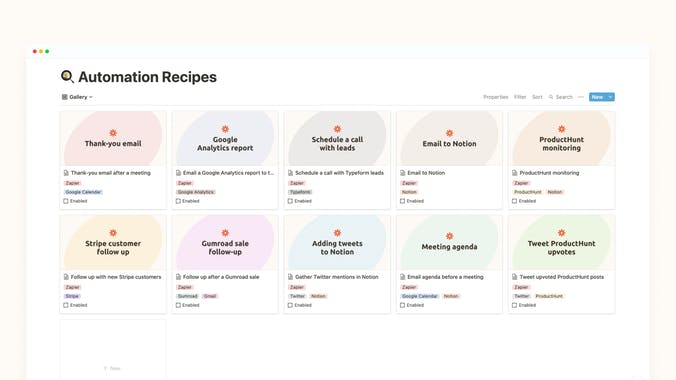Open the Filter menu
This screenshot has width=676, height=380.
[520, 97]
